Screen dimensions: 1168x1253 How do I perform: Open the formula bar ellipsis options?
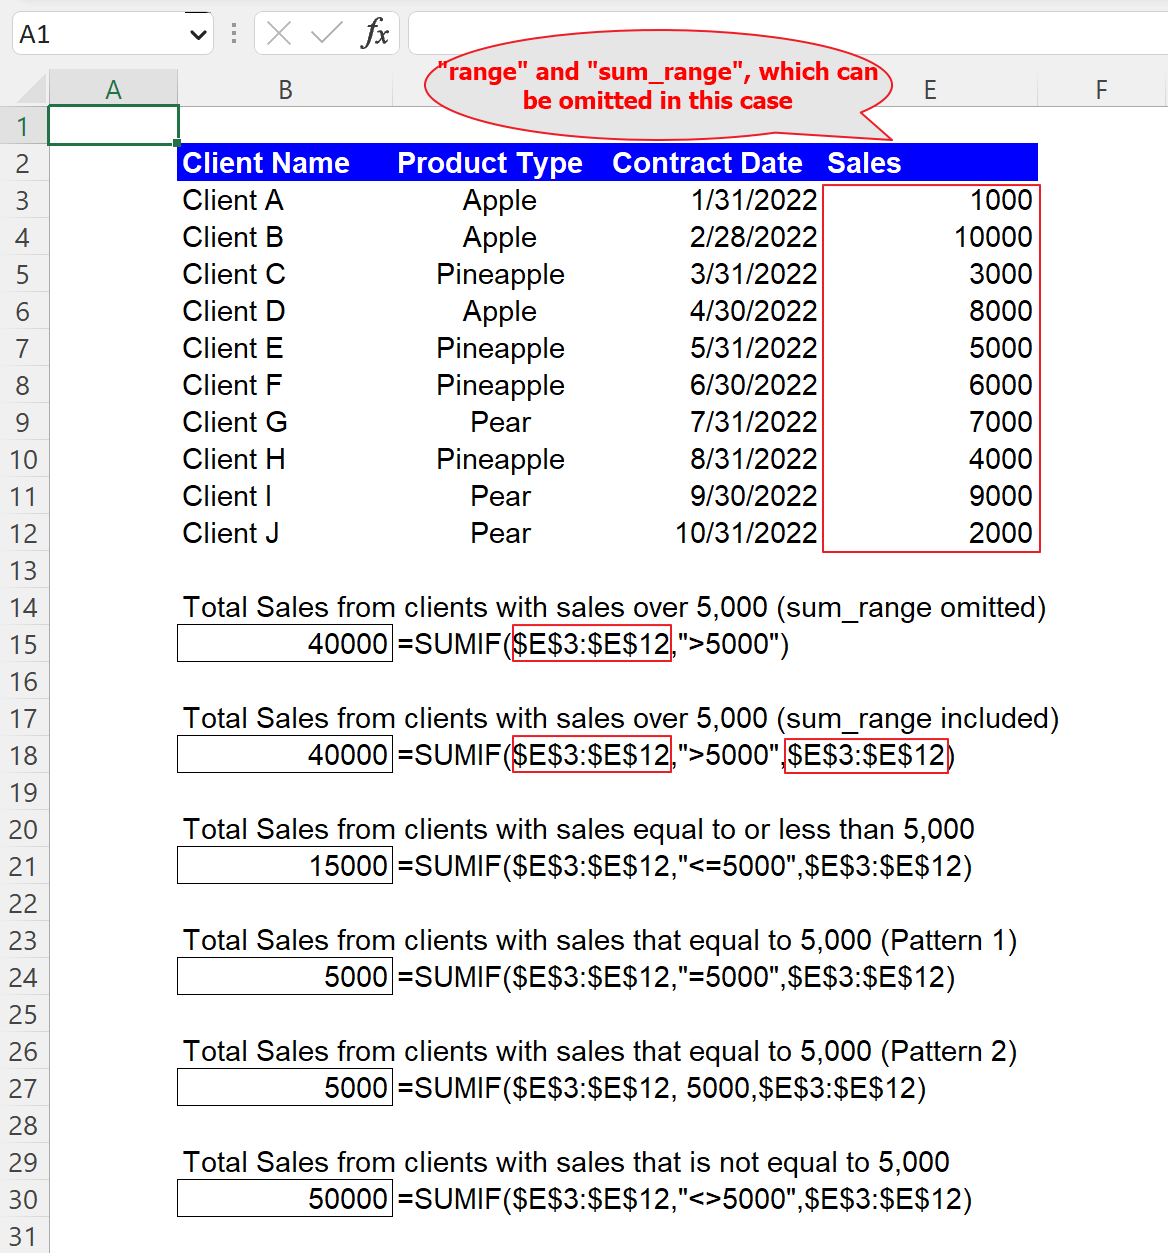232,32
